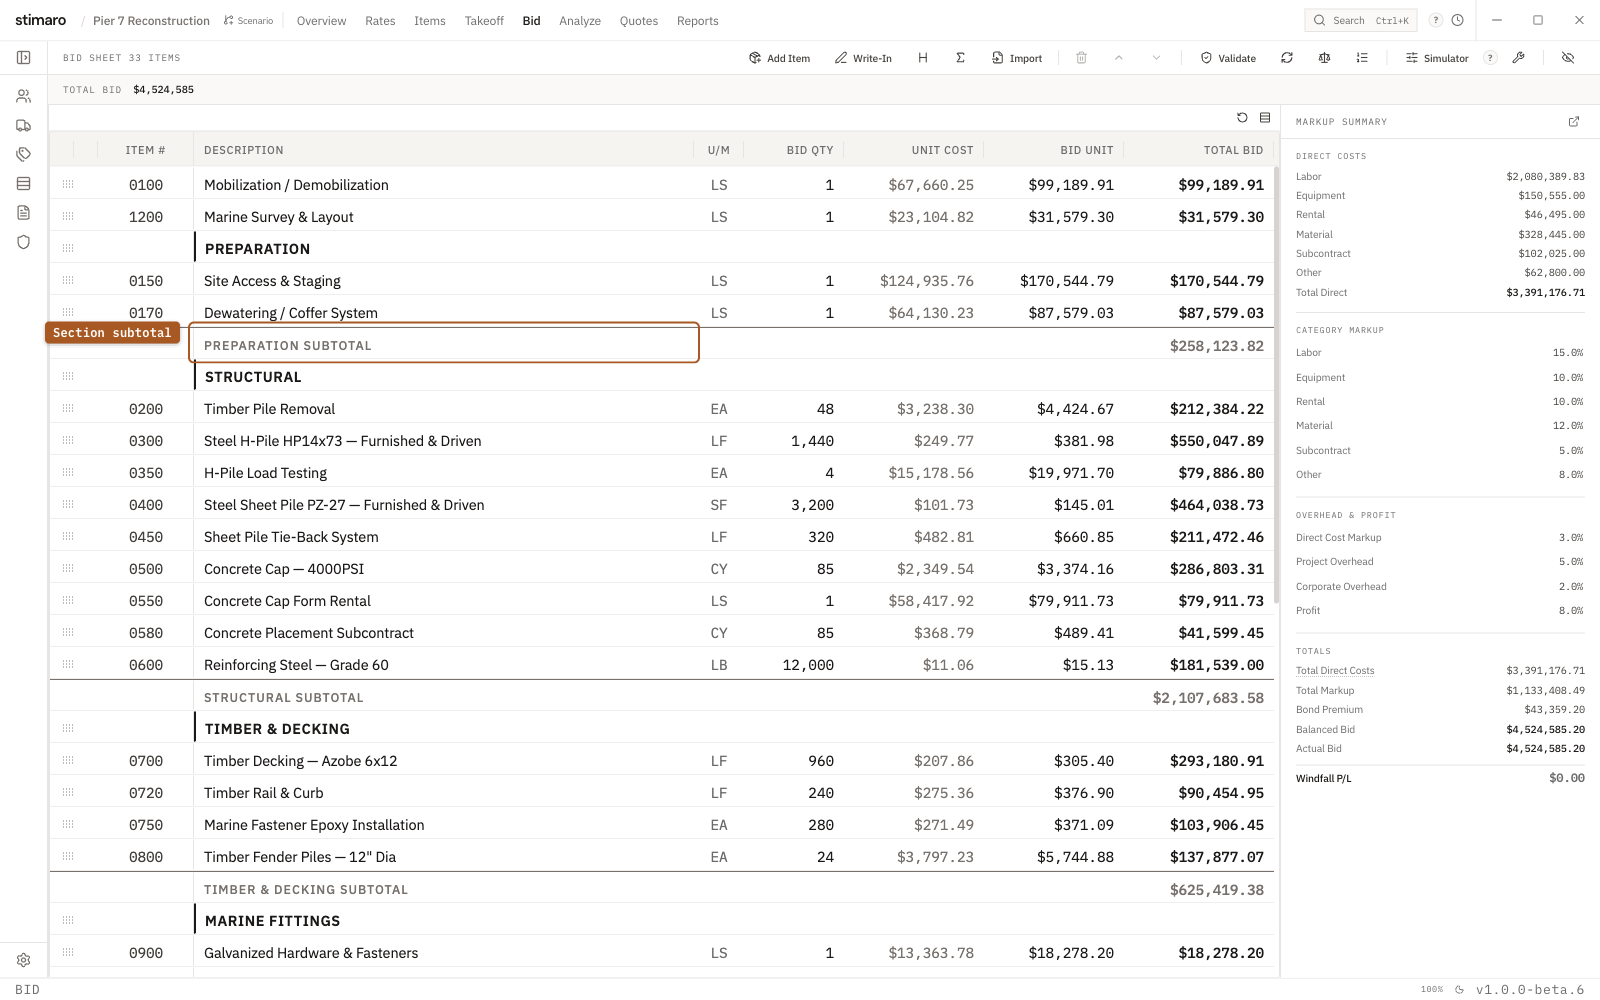Switch to the Items tab
1600x1000 pixels.
(430, 21)
